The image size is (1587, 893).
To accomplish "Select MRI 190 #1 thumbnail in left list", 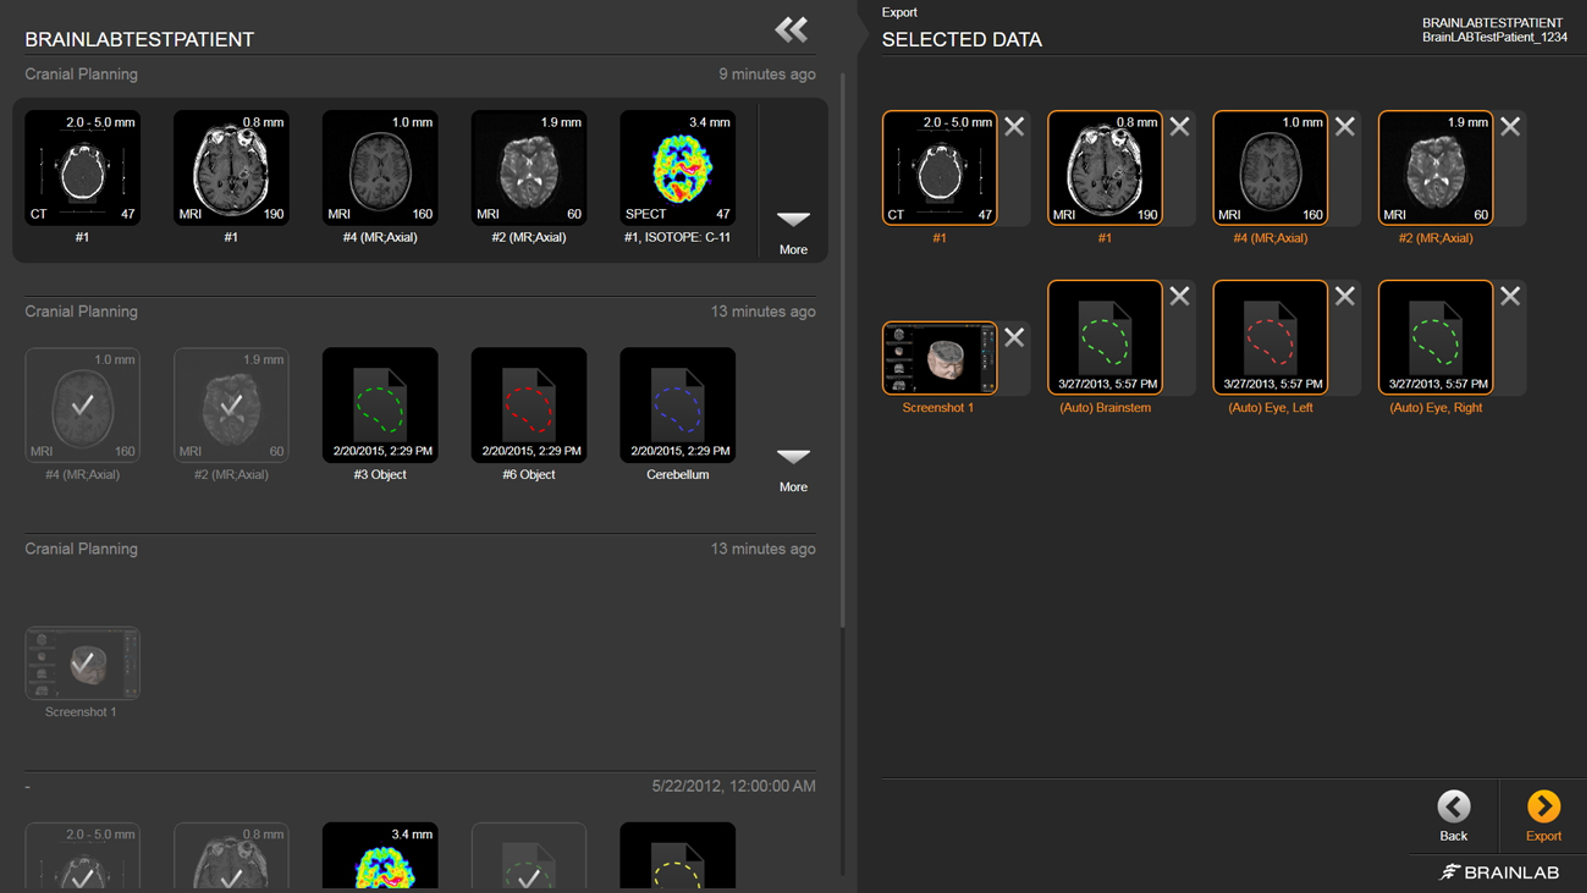I will pyautogui.click(x=231, y=168).
